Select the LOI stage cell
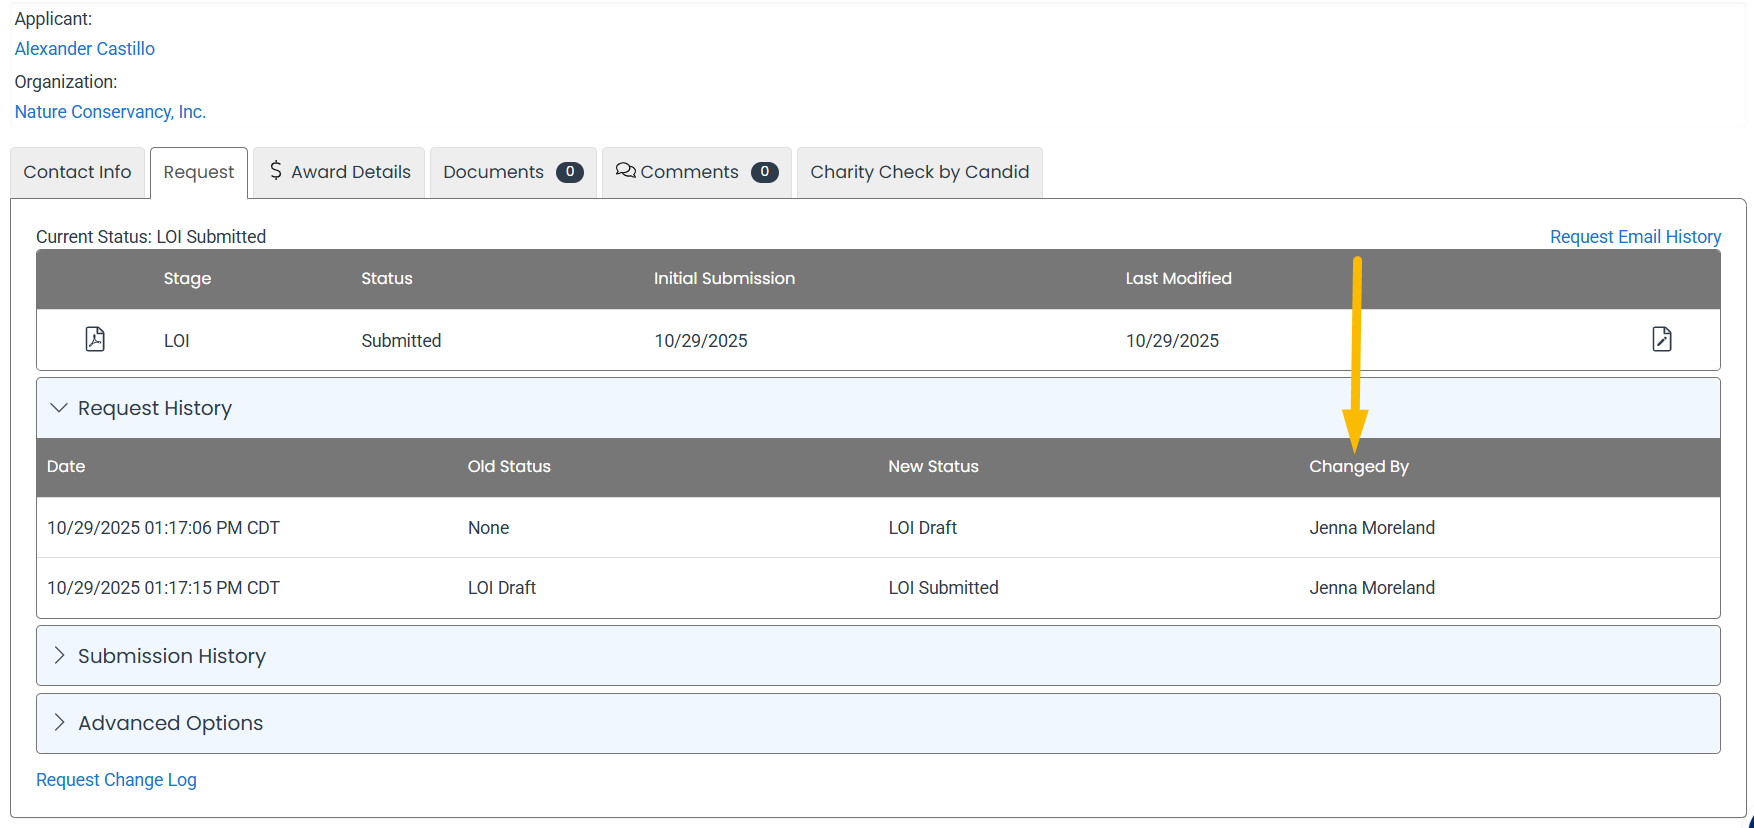1754x828 pixels. click(x=177, y=340)
